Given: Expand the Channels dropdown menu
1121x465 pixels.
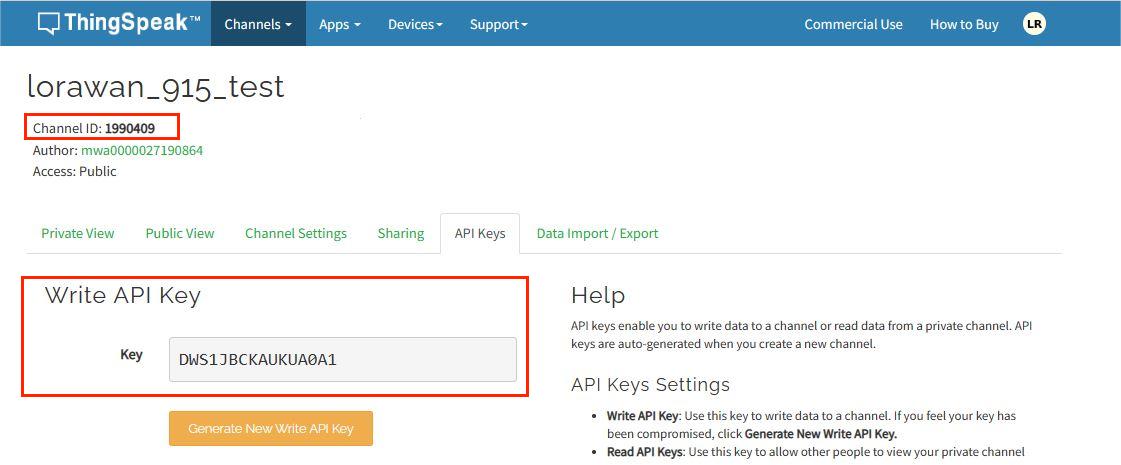Looking at the screenshot, I should [x=258, y=24].
